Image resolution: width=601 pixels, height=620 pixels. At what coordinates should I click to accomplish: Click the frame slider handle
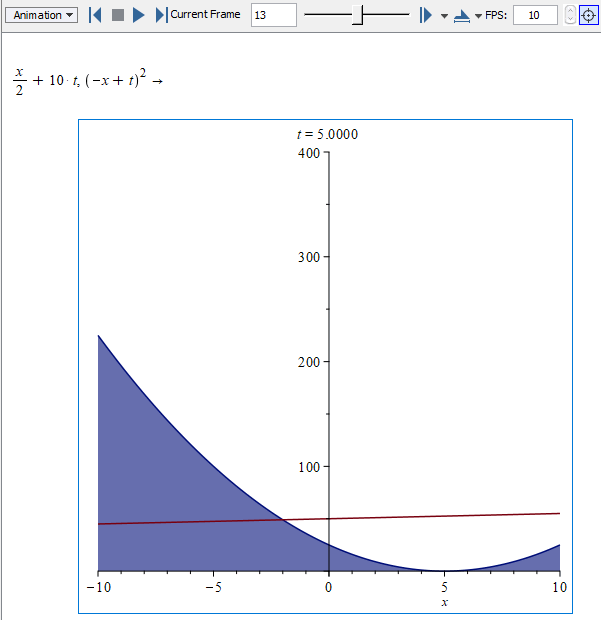tap(357, 15)
